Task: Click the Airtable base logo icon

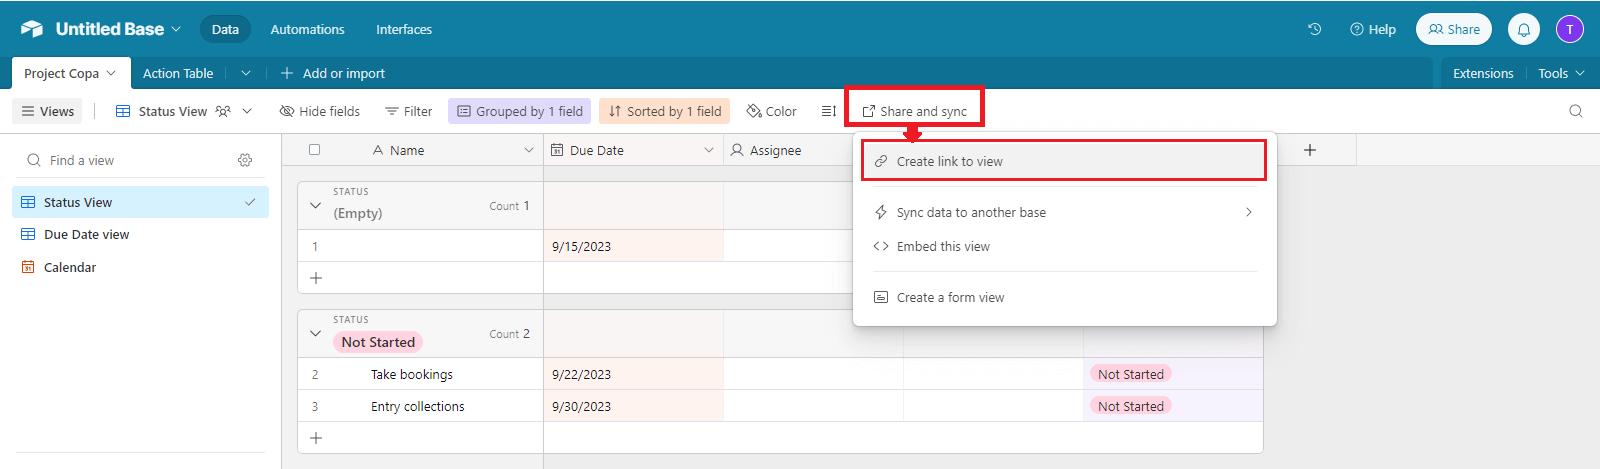Action: tap(32, 29)
